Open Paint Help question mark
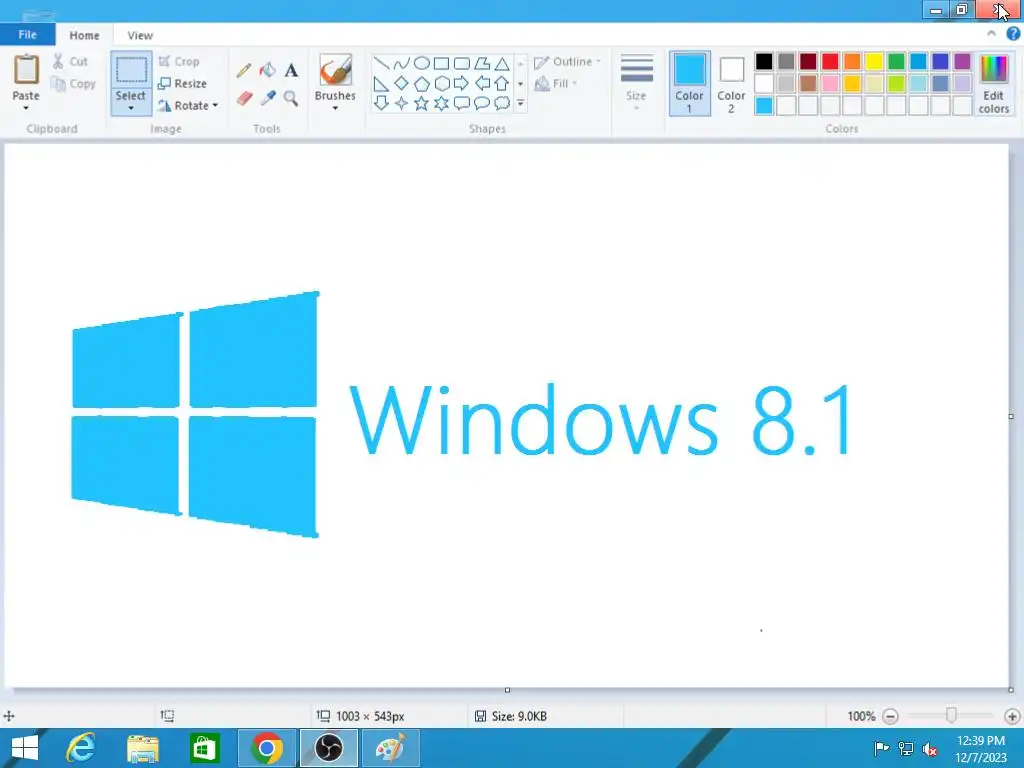The width and height of the screenshot is (1024, 768). point(1013,34)
